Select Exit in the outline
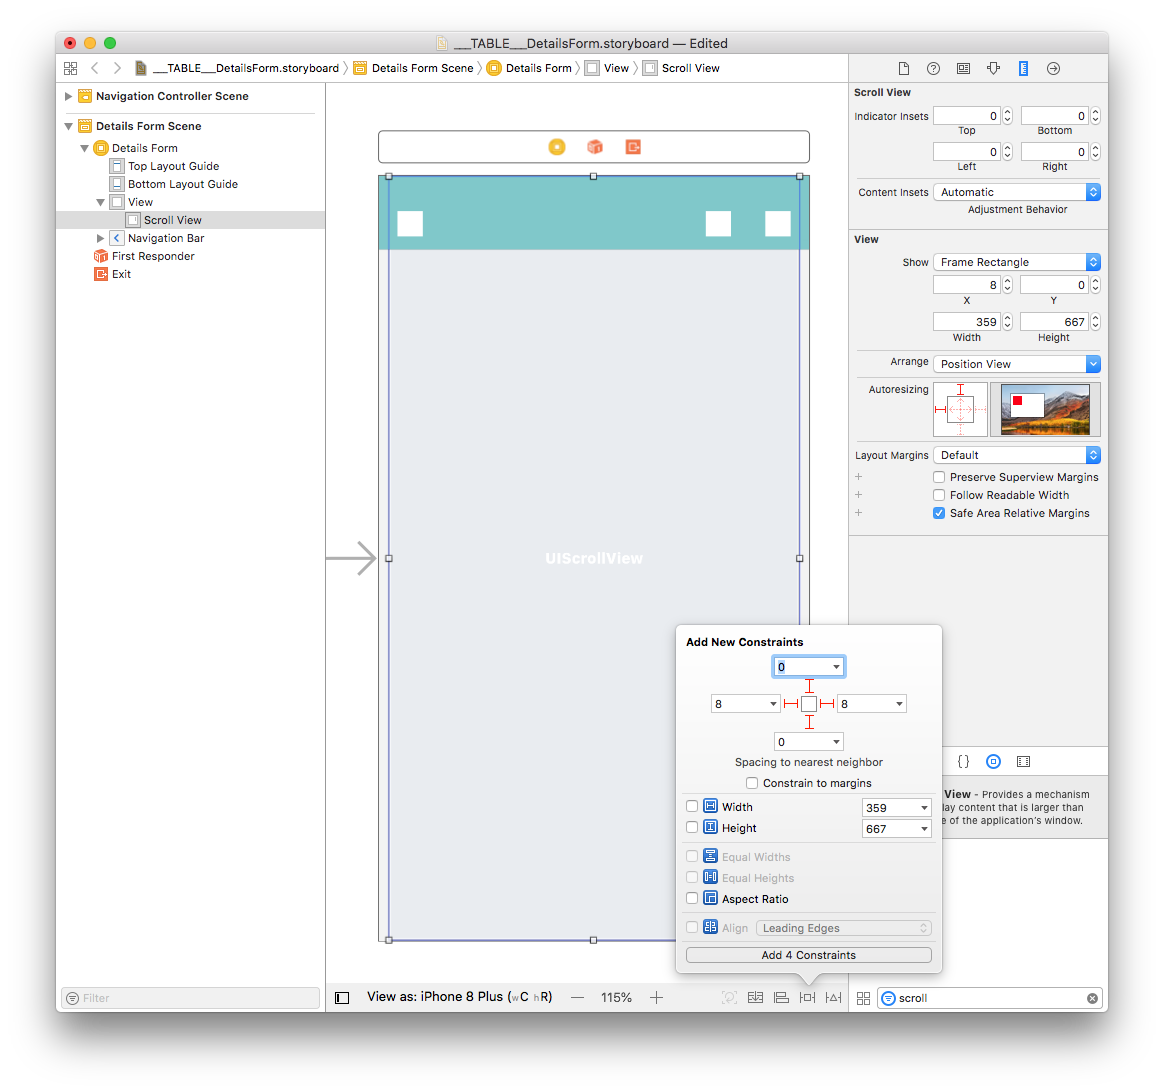Image resolution: width=1164 pixels, height=1092 pixels. 121,274
